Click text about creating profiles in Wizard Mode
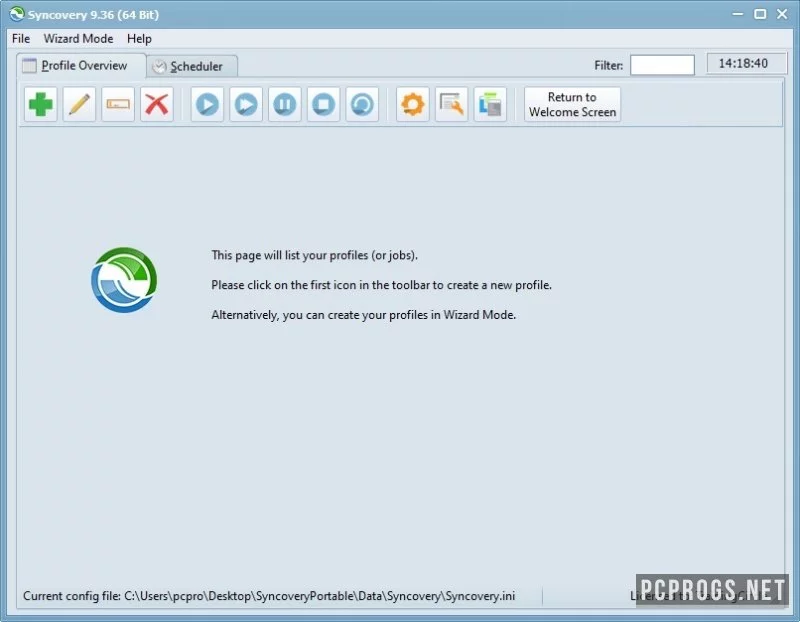 (x=363, y=315)
